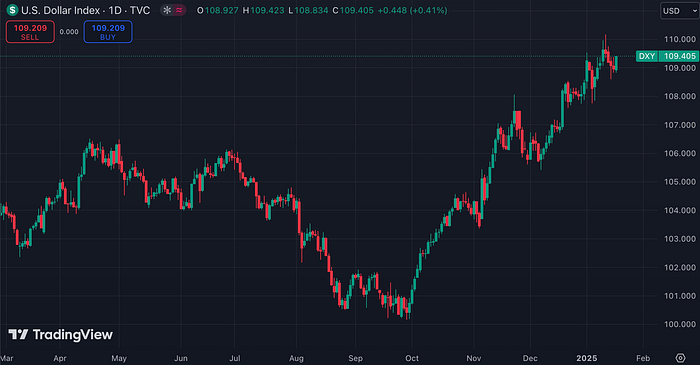
Task: Click the 106.000 price axis label
Action: tap(679, 153)
